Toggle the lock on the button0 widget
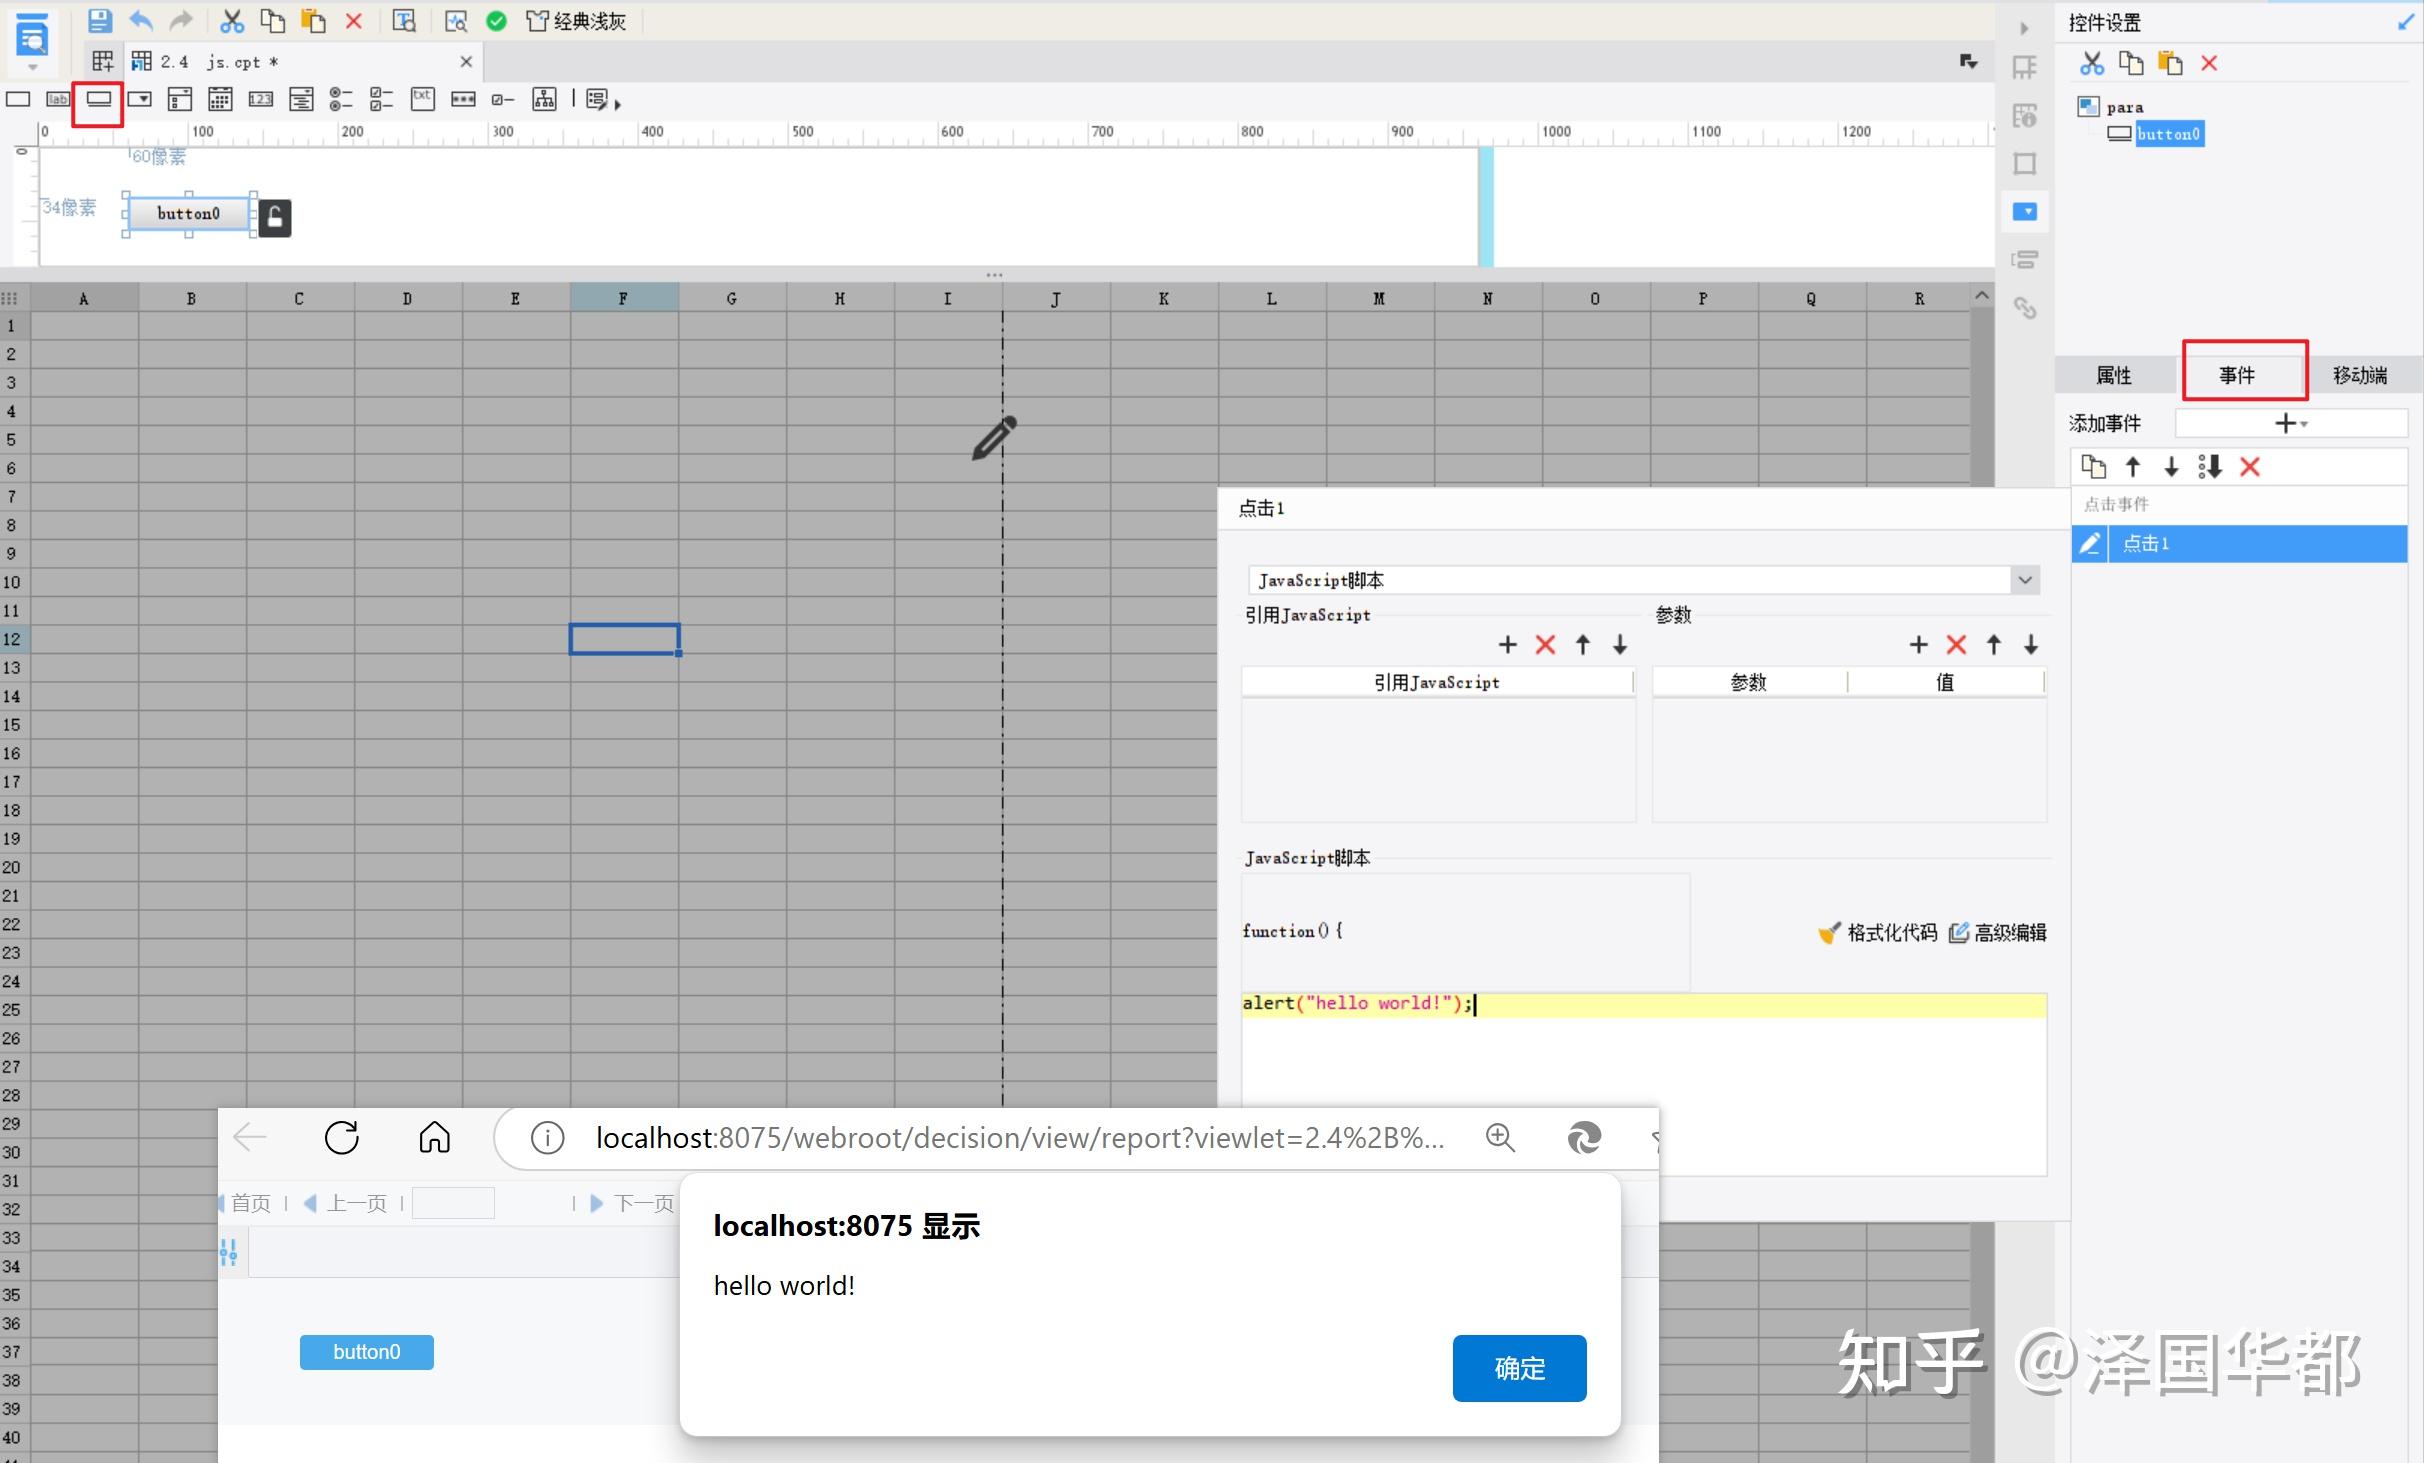Image resolution: width=2424 pixels, height=1463 pixels. [273, 216]
